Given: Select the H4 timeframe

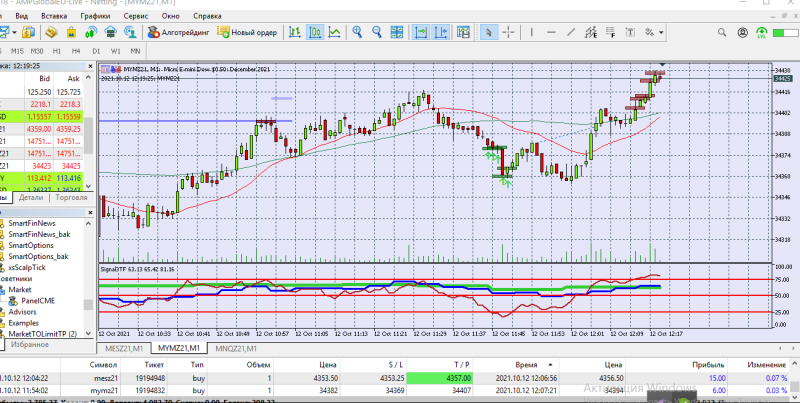Looking at the screenshot, I should pos(76,49).
